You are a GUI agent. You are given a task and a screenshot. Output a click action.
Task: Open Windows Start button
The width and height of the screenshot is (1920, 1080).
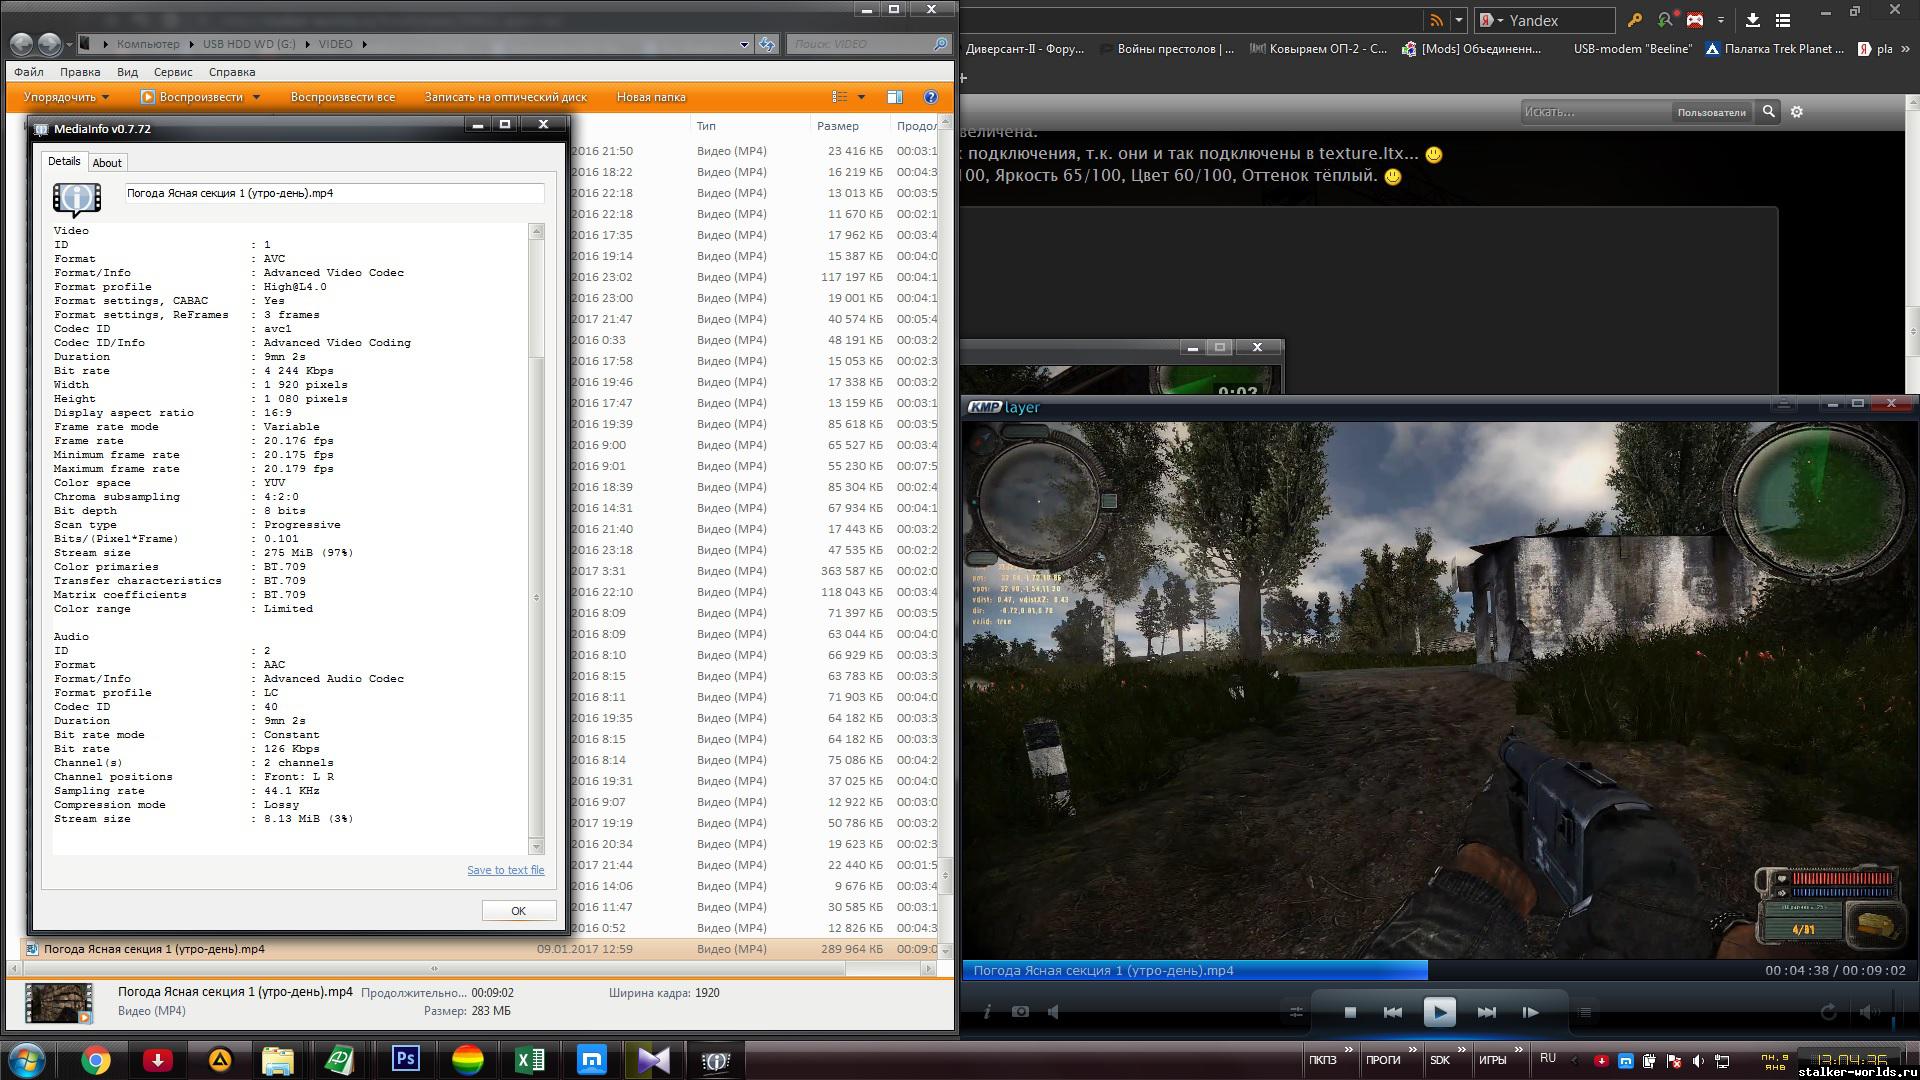click(x=27, y=1060)
